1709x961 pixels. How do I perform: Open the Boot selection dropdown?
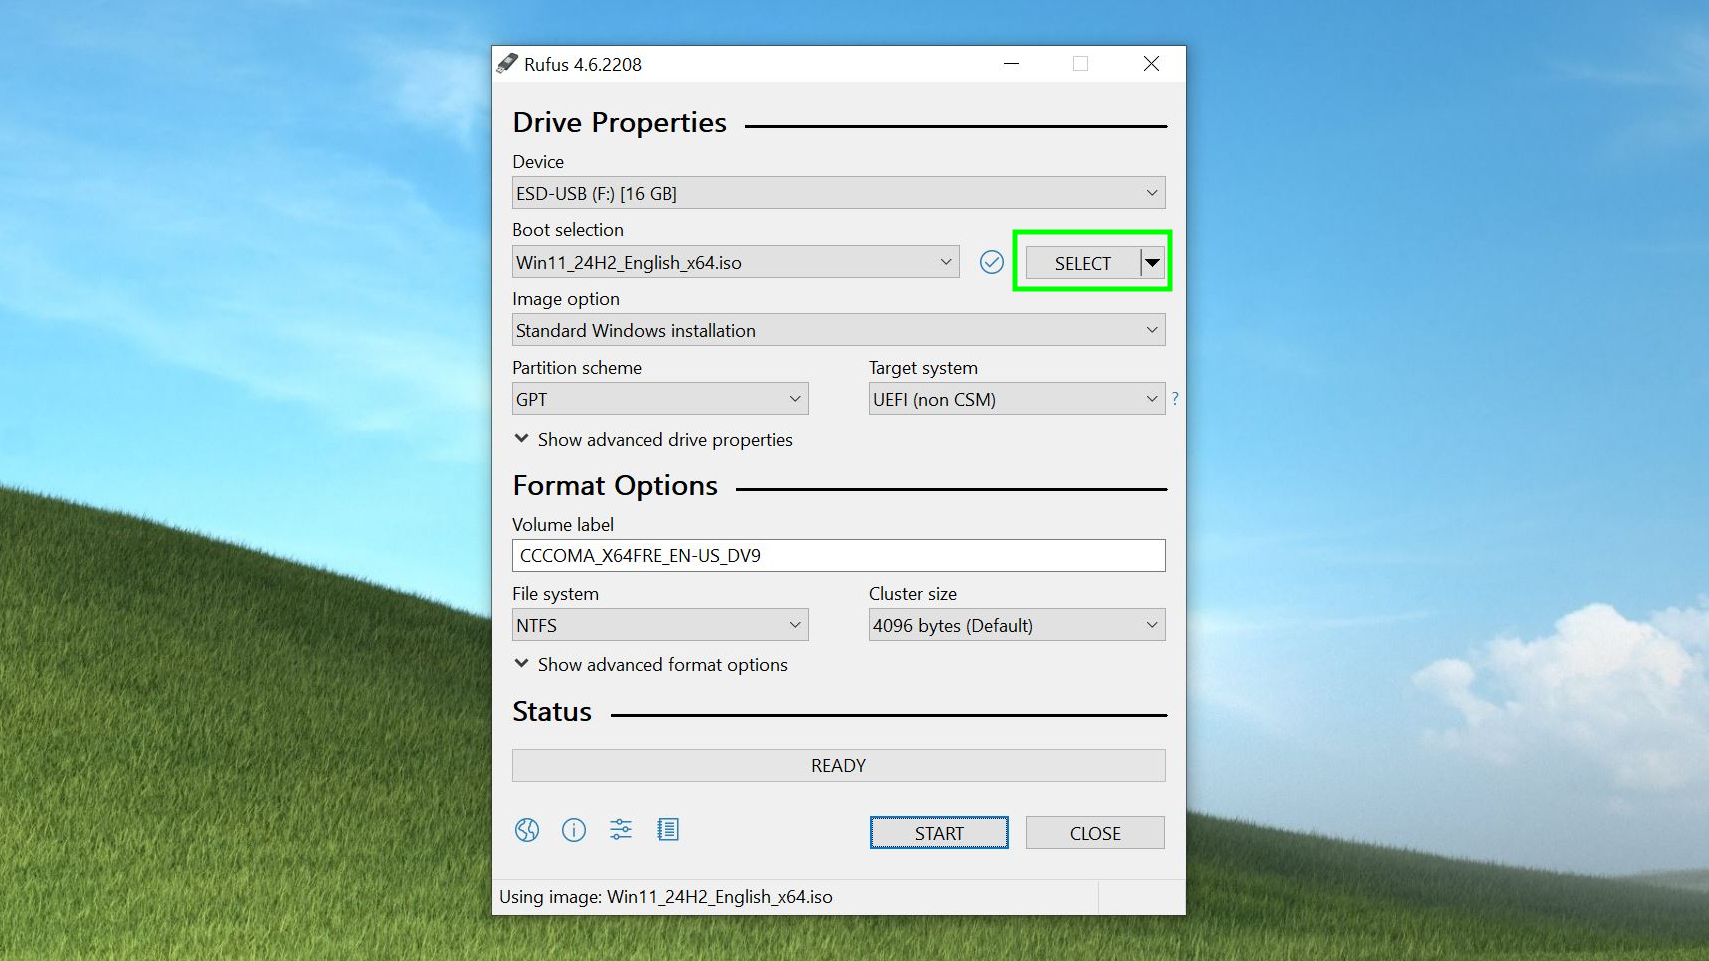point(735,262)
